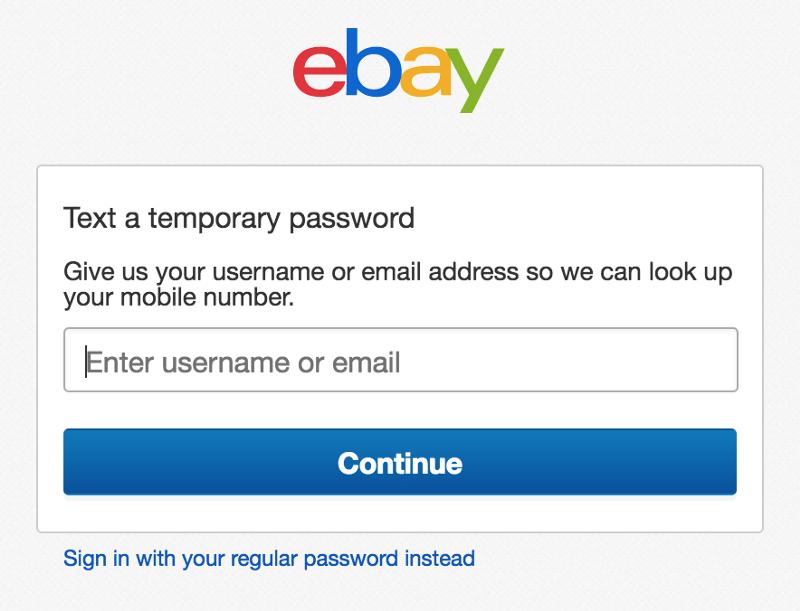Image resolution: width=800 pixels, height=611 pixels.
Task: Click the word "temporary" in the heading
Action: click(x=214, y=220)
